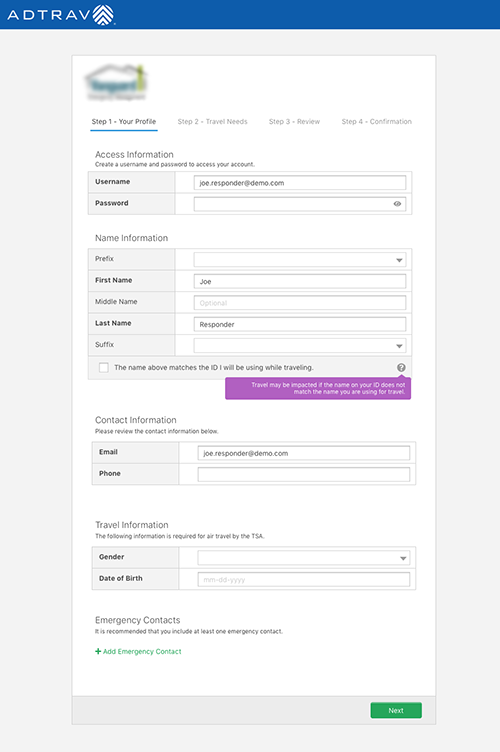This screenshot has width=500, height=752.
Task: Switch to Step 2 - Travel Needs tab
Action: point(212,122)
